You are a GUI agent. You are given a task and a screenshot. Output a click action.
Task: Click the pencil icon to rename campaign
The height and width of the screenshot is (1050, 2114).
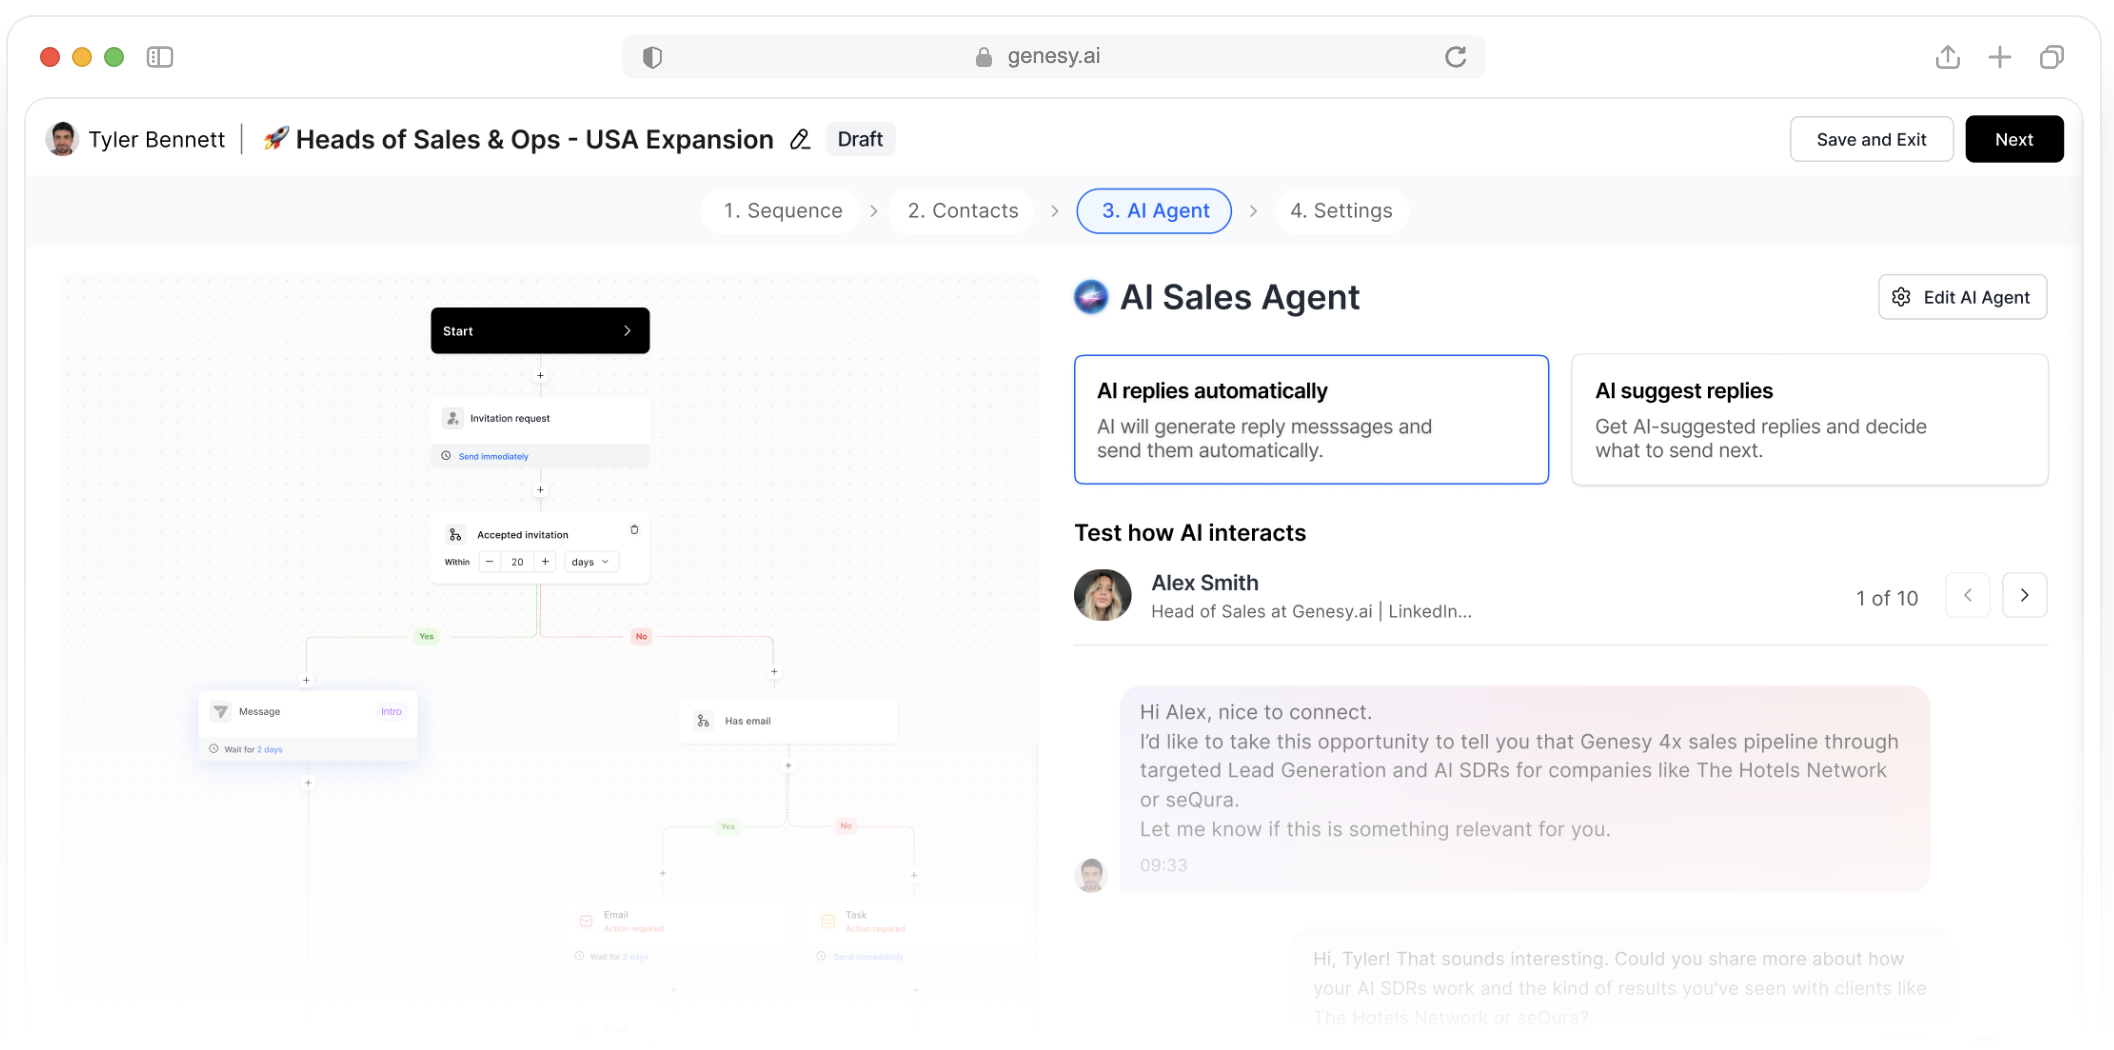pos(799,140)
